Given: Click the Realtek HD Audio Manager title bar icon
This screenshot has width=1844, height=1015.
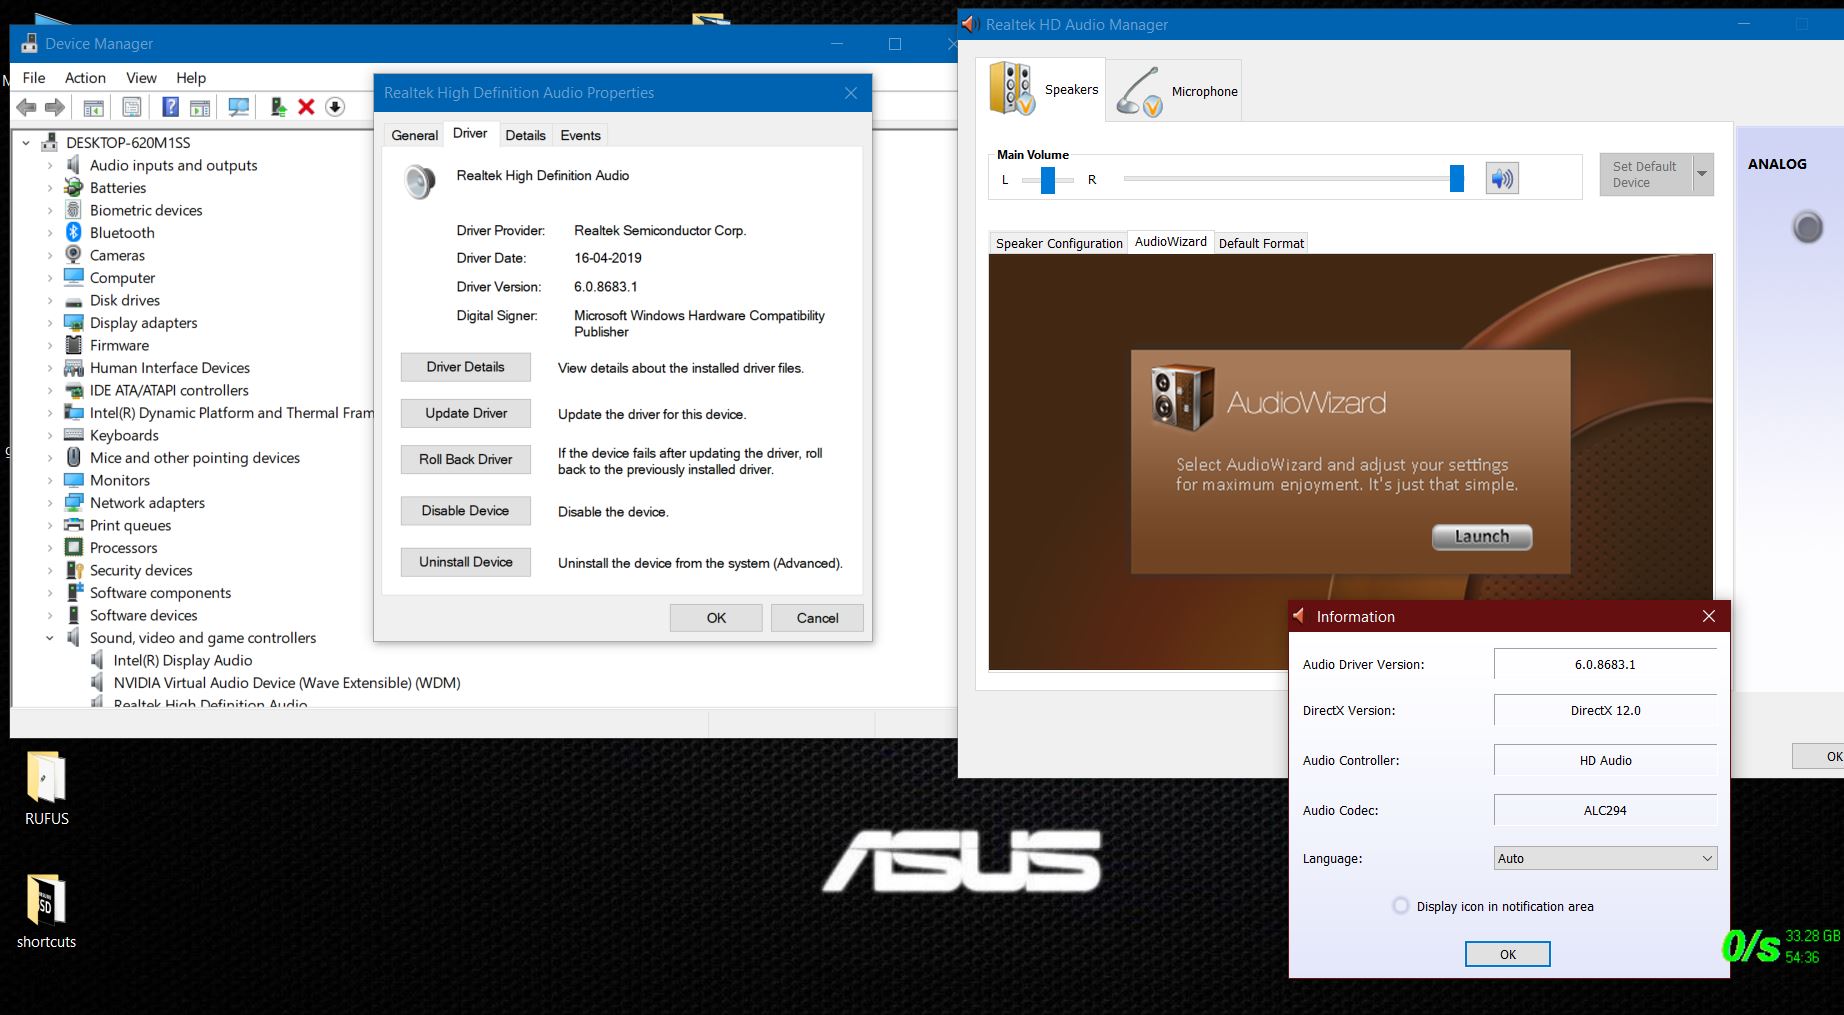Looking at the screenshot, I should click(969, 24).
